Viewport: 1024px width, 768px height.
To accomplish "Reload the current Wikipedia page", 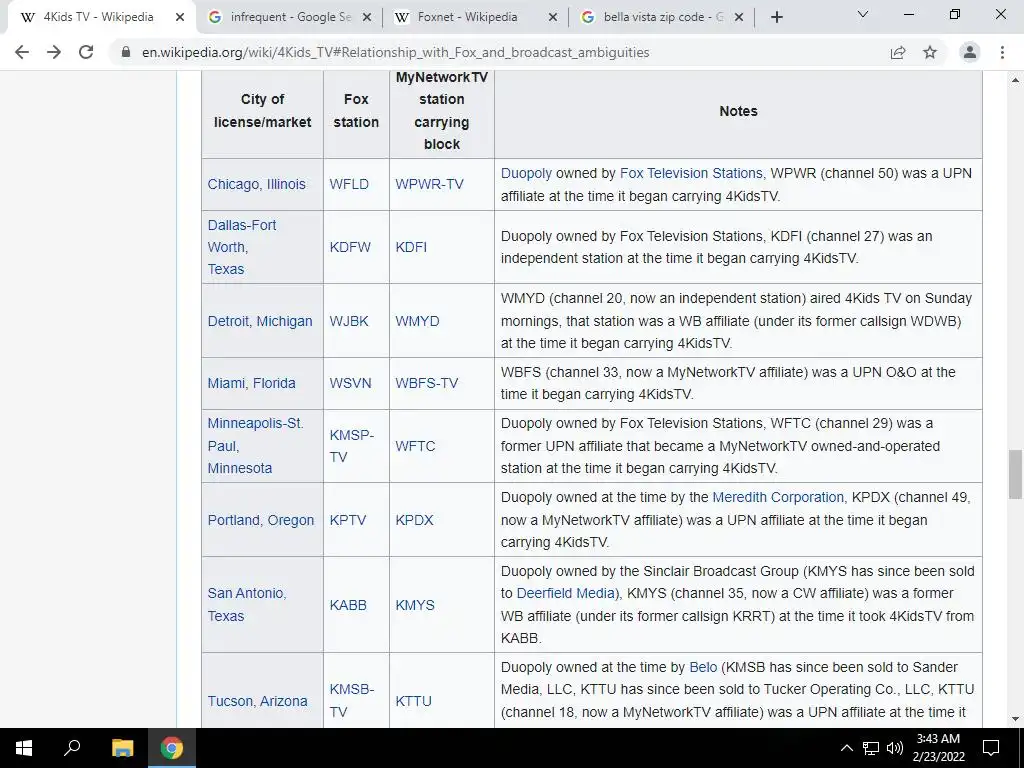I will [x=86, y=52].
